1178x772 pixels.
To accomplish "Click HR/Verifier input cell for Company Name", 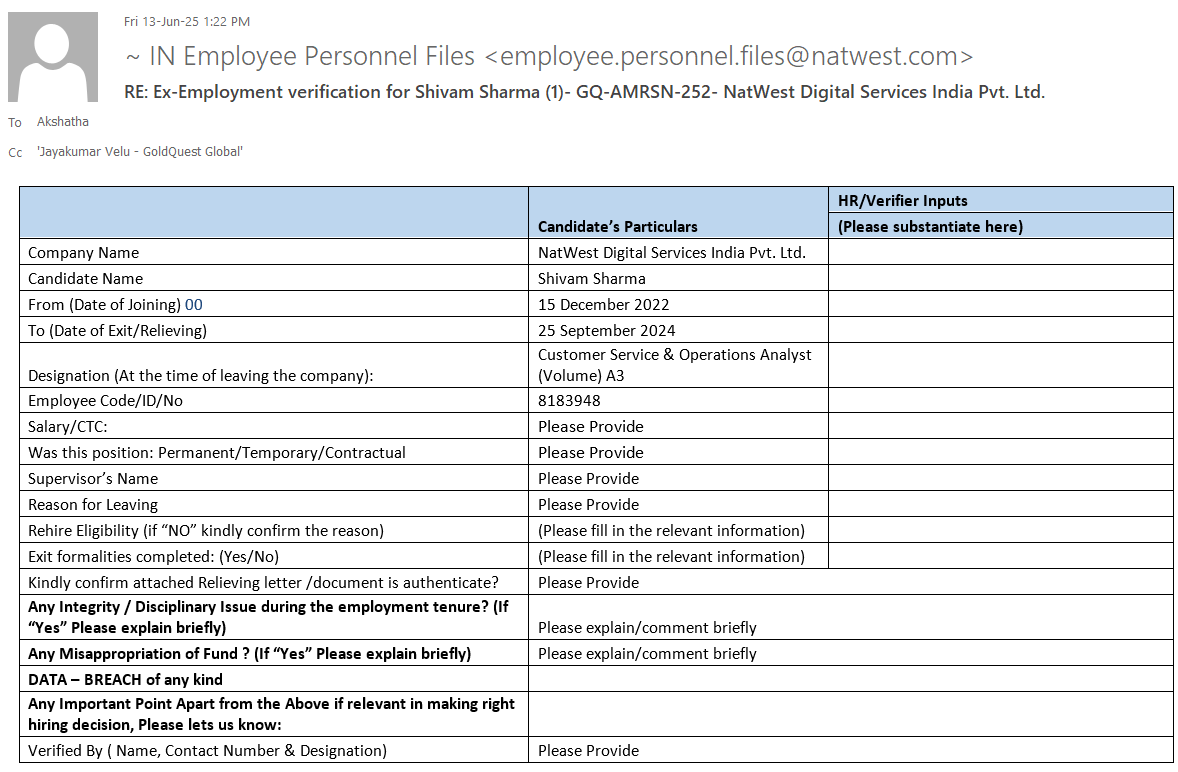I will pyautogui.click(x=1000, y=252).
